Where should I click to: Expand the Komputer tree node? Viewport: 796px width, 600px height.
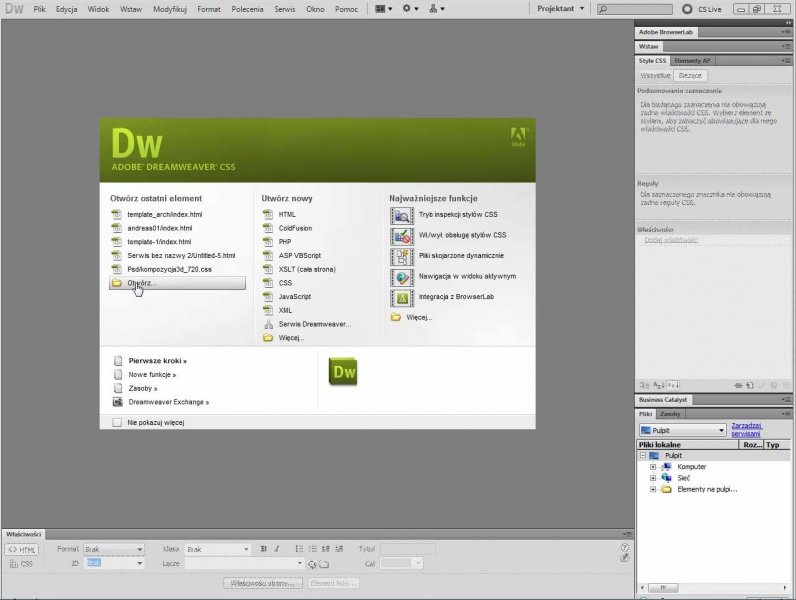coord(653,467)
